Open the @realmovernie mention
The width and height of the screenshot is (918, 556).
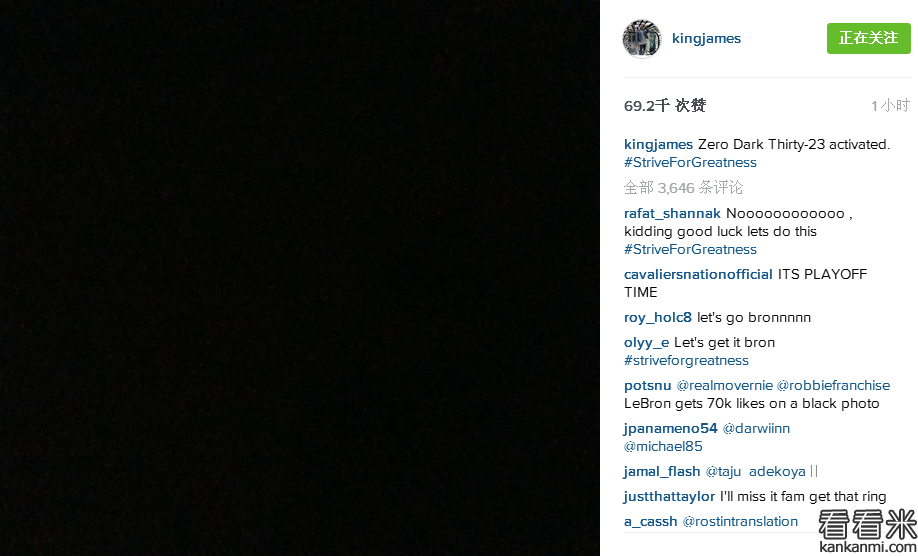[725, 386]
